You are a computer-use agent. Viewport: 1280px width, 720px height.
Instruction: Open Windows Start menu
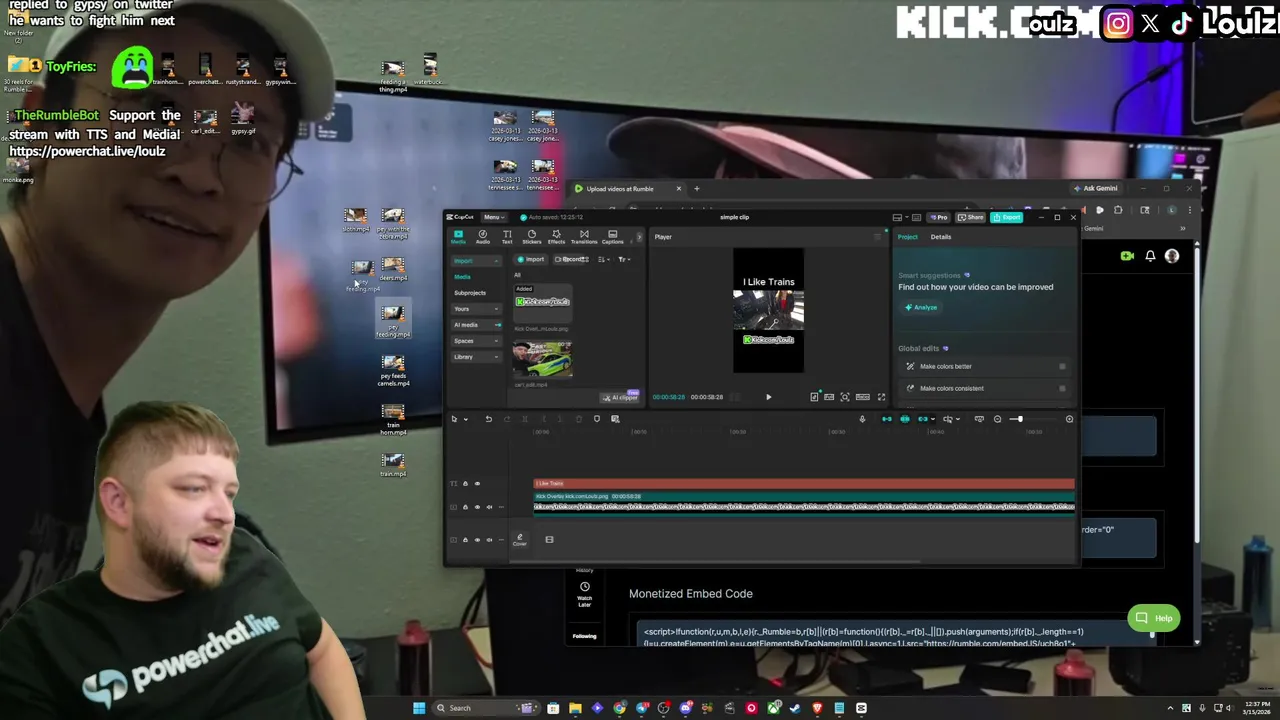[419, 708]
